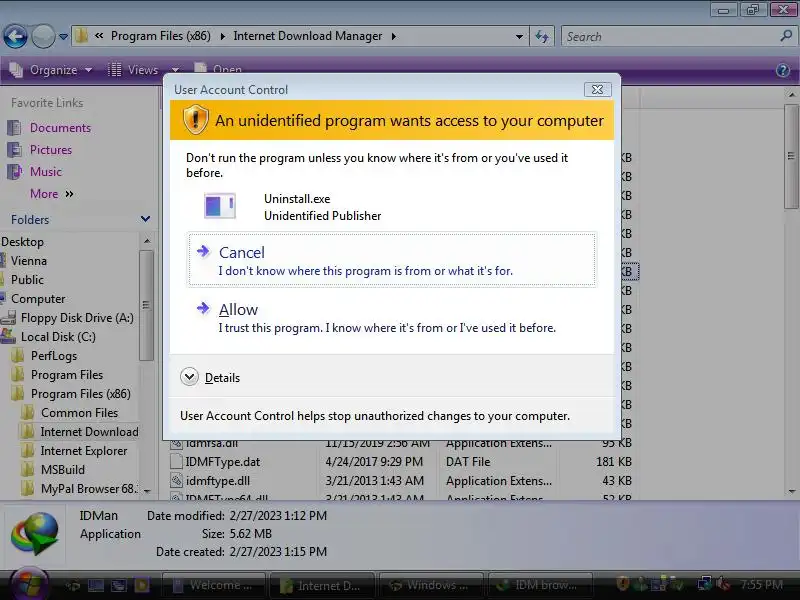The width and height of the screenshot is (800, 600).
Task: Select Floppy Disk Drive (A:)
Action: pyautogui.click(x=77, y=318)
